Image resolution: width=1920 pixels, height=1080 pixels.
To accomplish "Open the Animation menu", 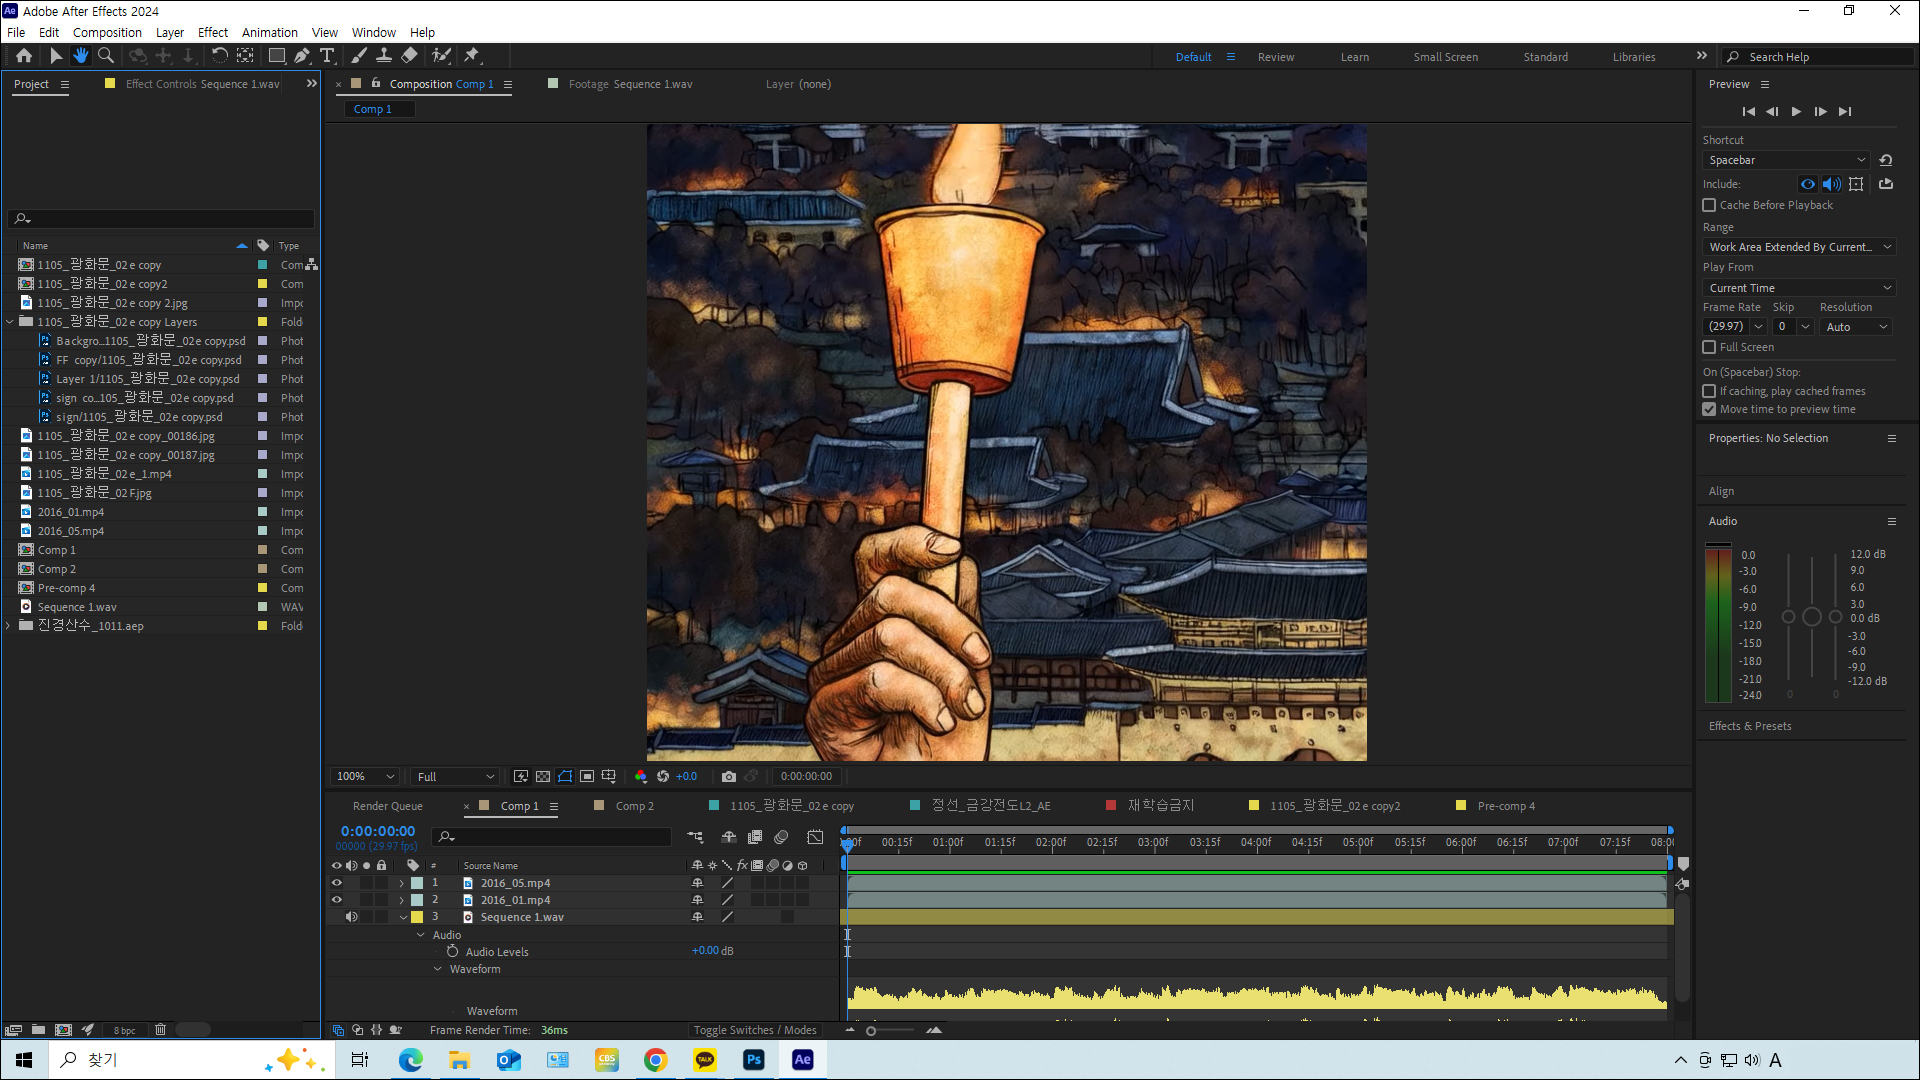I will pos(269,32).
